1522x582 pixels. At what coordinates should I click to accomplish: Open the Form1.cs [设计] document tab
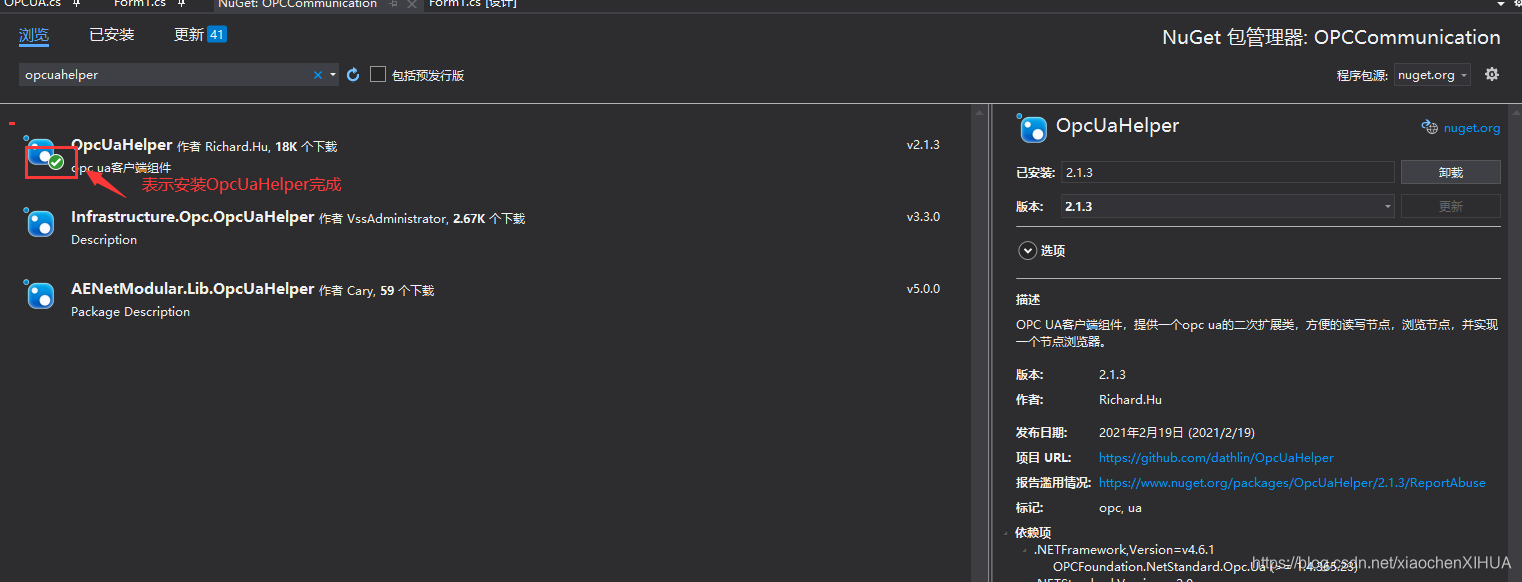pyautogui.click(x=473, y=4)
